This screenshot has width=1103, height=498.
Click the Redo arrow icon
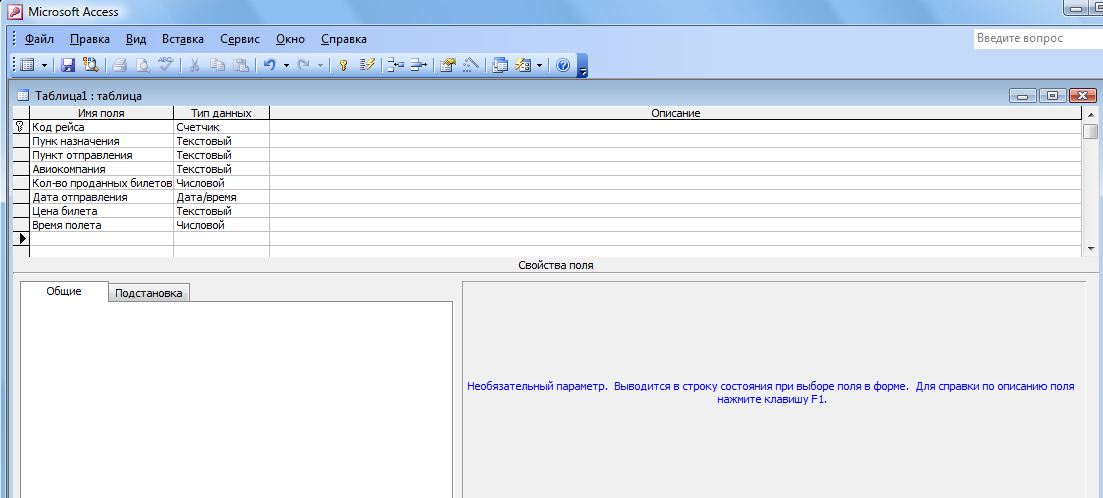coord(304,65)
